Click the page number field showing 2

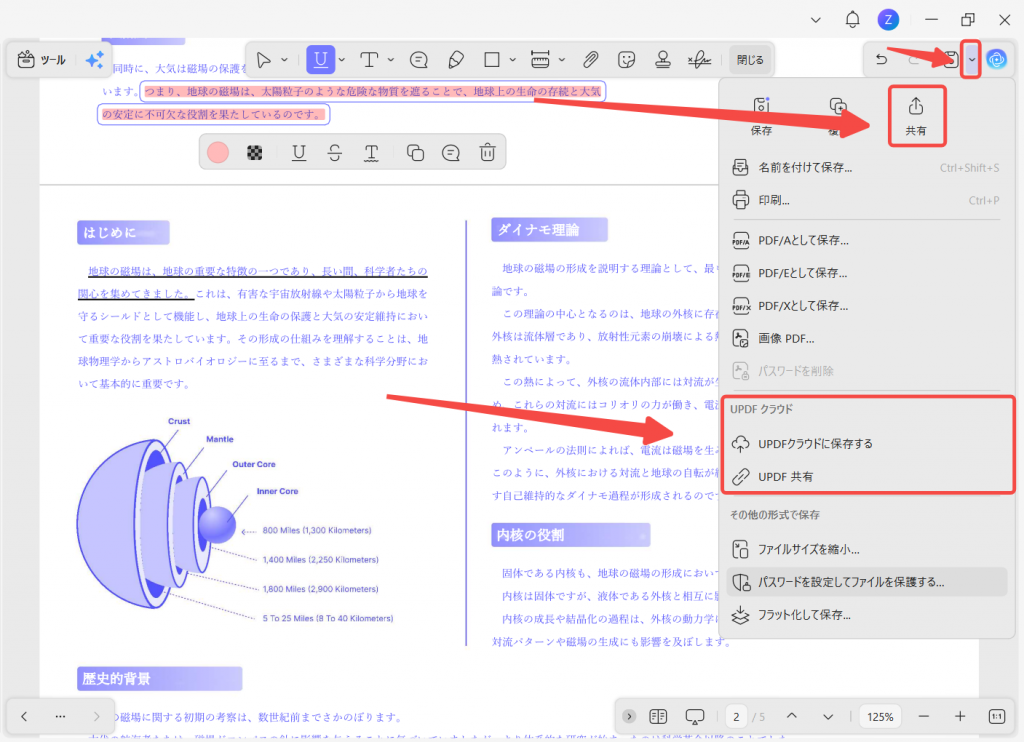point(736,717)
